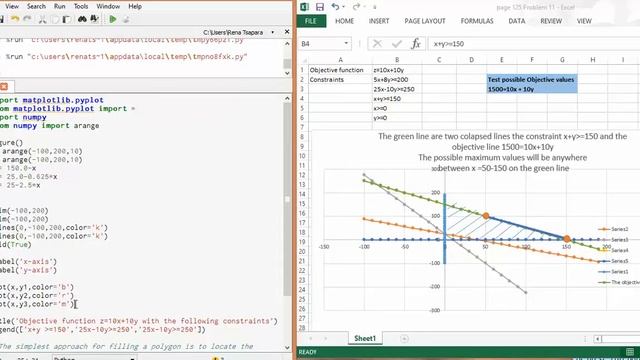This screenshot has width=640, height=360.
Task: Click the Series2 legend entry in the chart
Action: coord(613,229)
